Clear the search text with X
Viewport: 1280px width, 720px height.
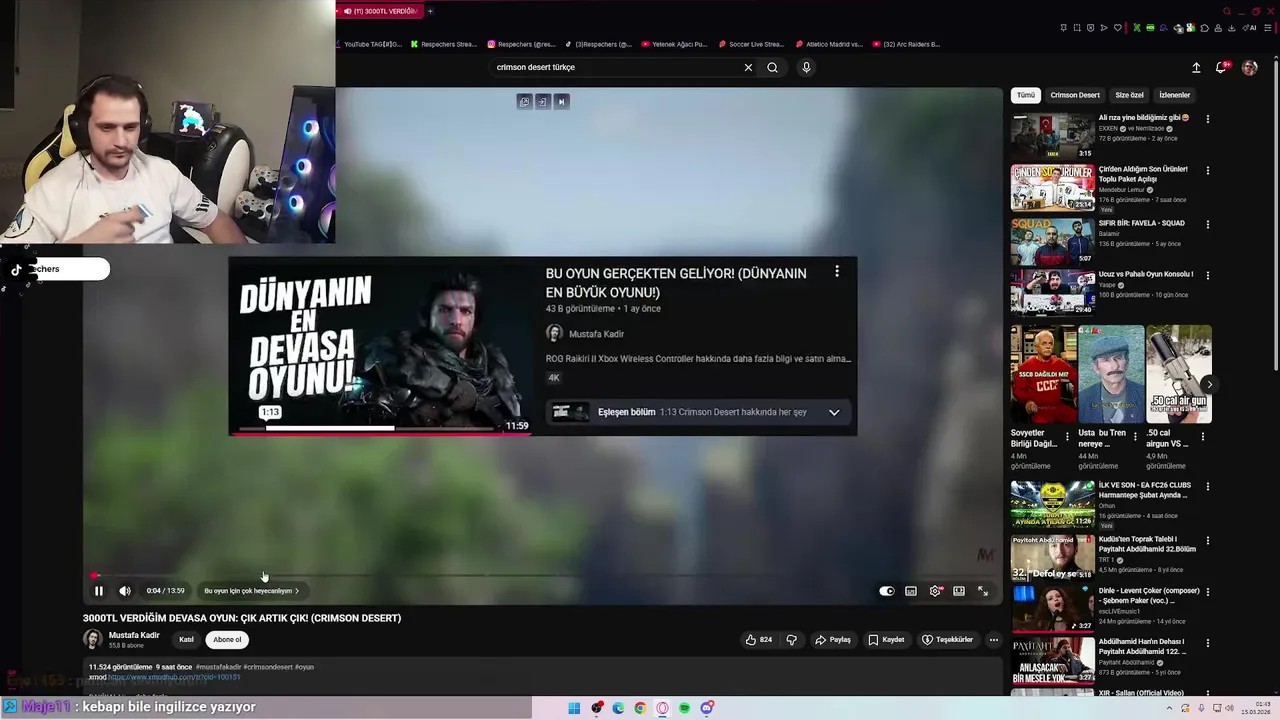[x=748, y=67]
